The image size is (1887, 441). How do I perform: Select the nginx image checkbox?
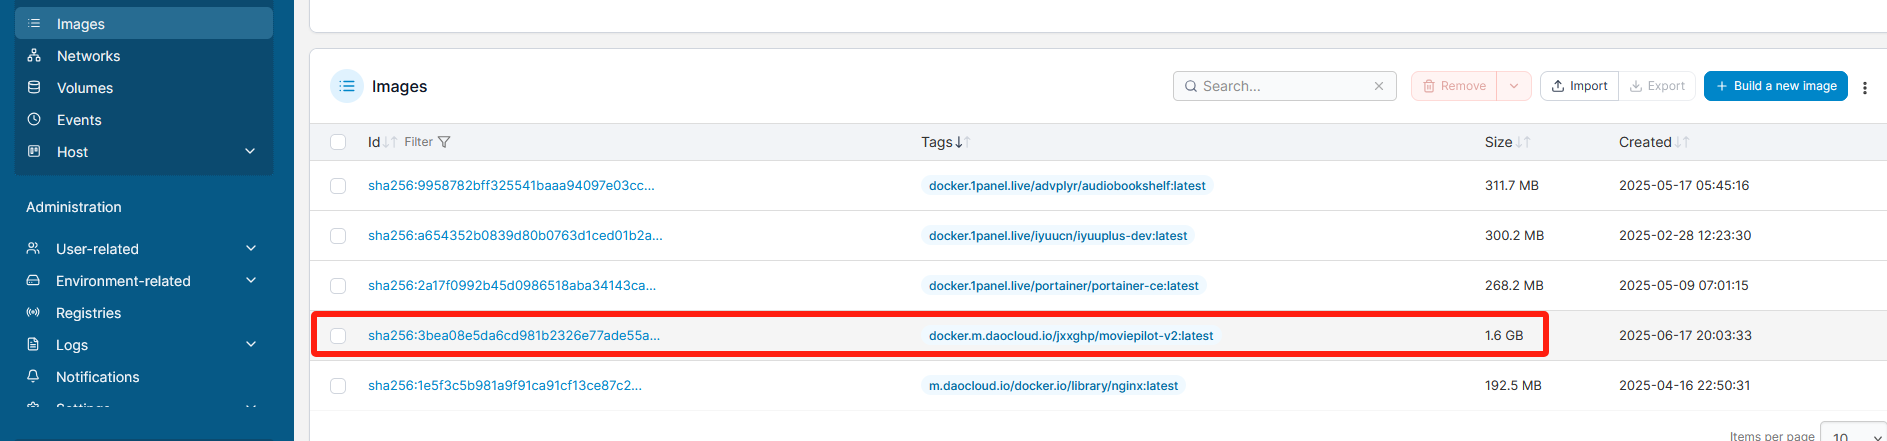[338, 386]
